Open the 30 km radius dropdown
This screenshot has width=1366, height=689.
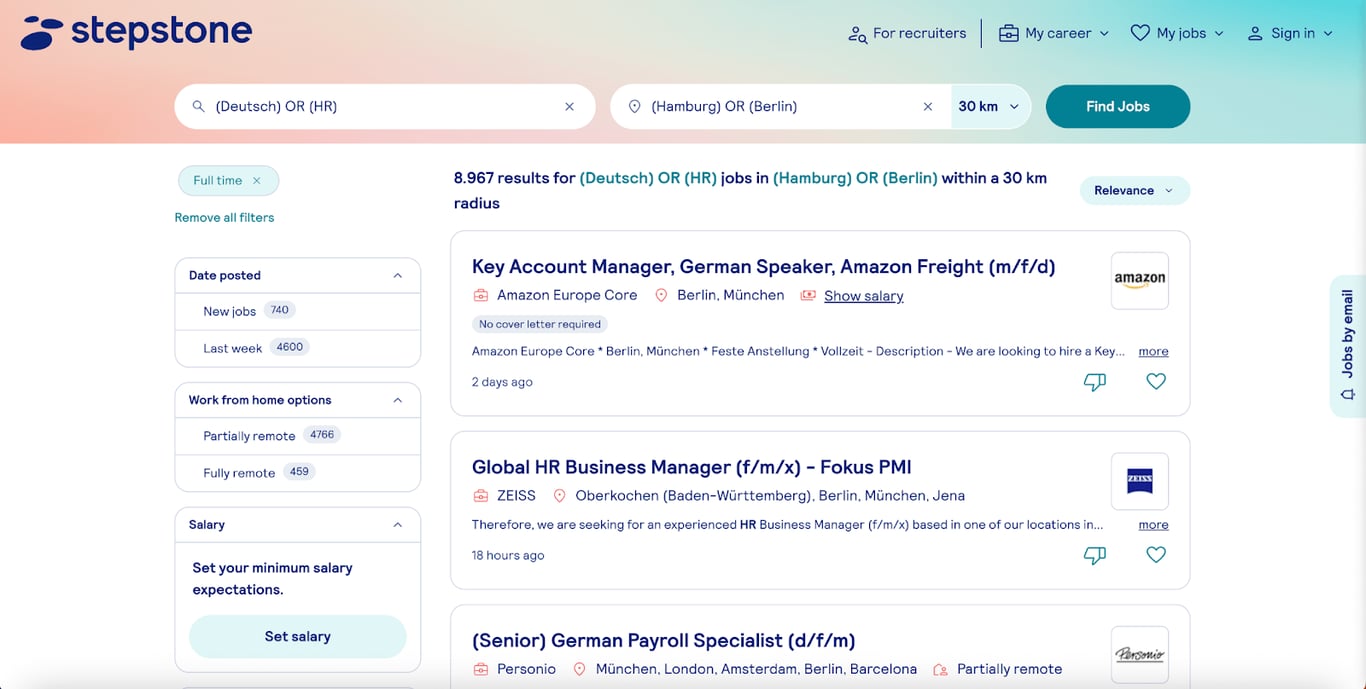click(x=989, y=106)
